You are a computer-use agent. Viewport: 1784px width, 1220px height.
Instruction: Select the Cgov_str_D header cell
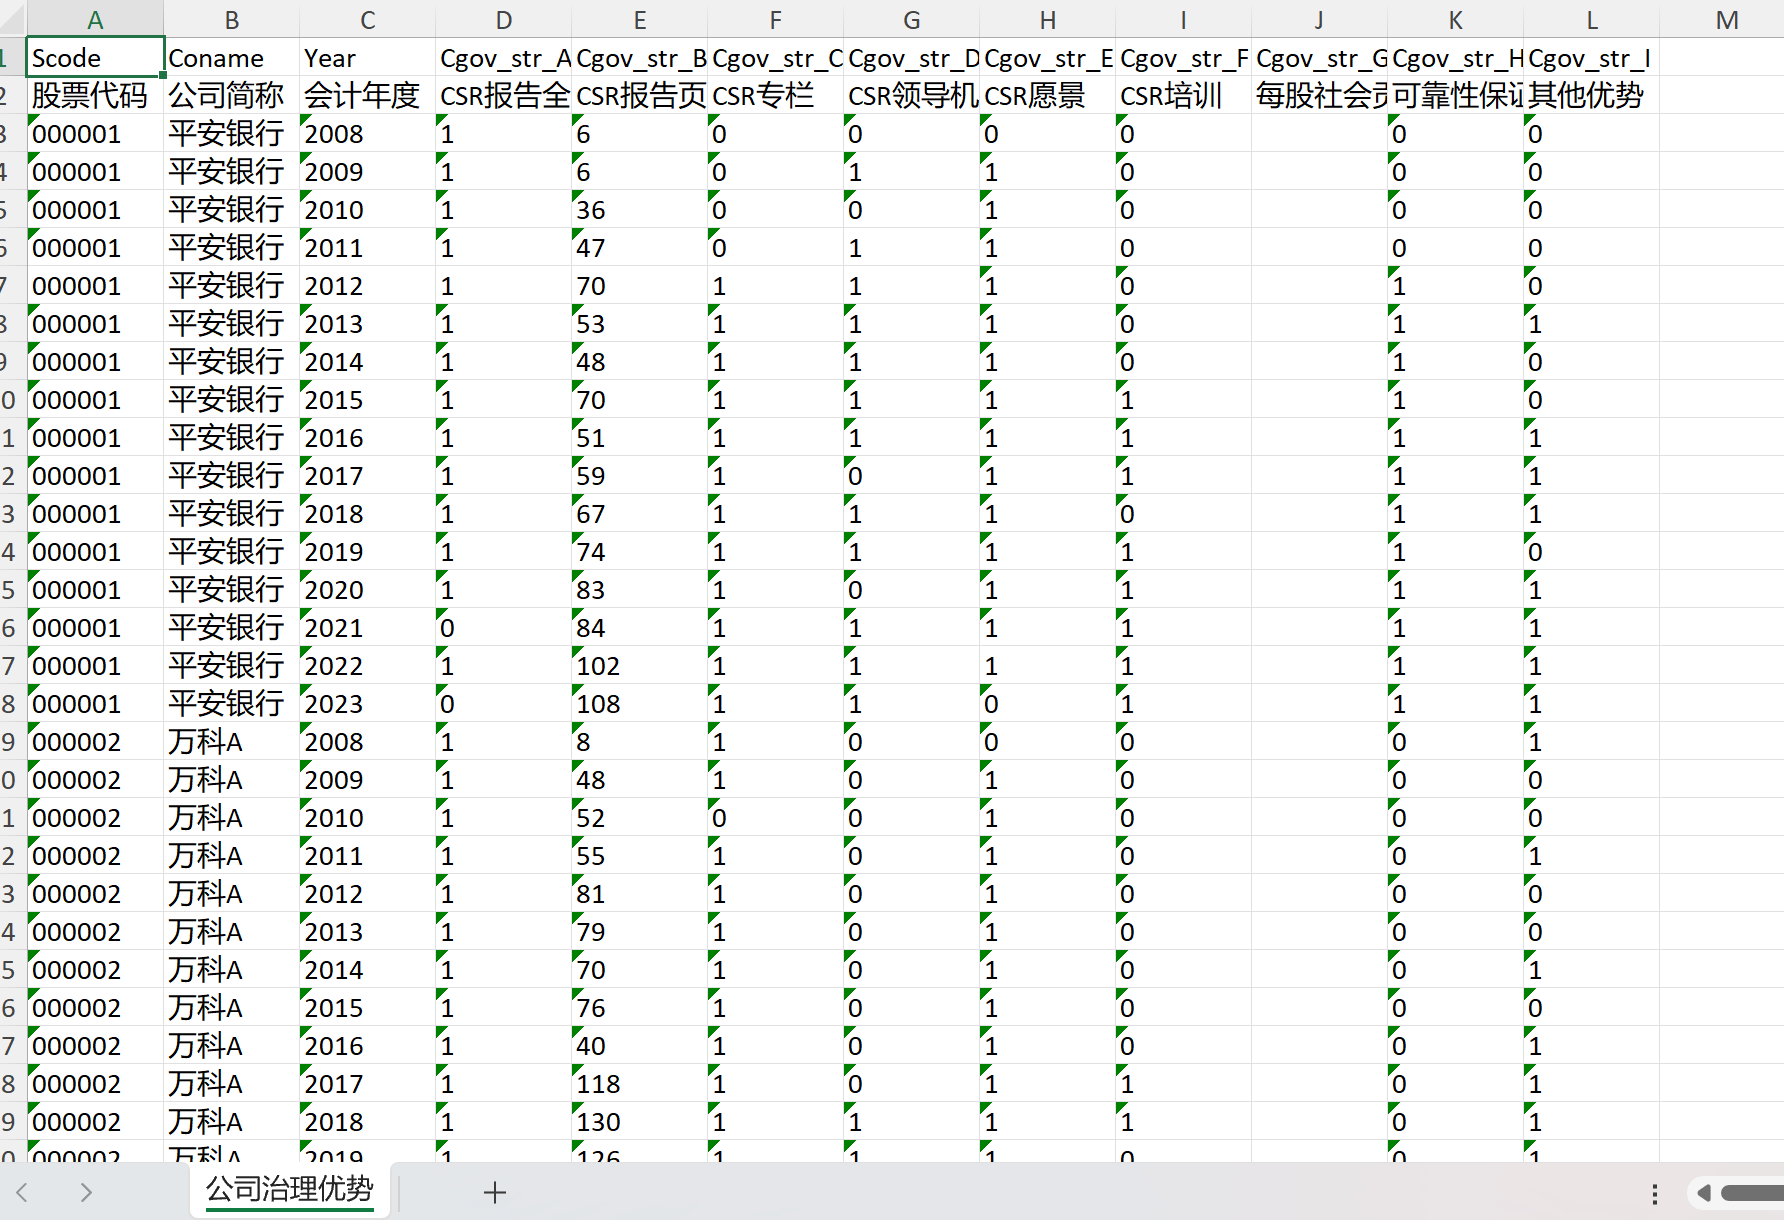[x=911, y=57]
